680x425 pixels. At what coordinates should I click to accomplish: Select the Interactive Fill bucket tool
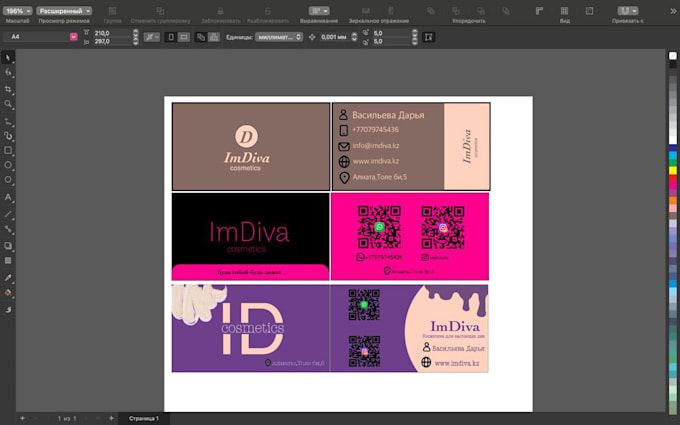tap(8, 293)
